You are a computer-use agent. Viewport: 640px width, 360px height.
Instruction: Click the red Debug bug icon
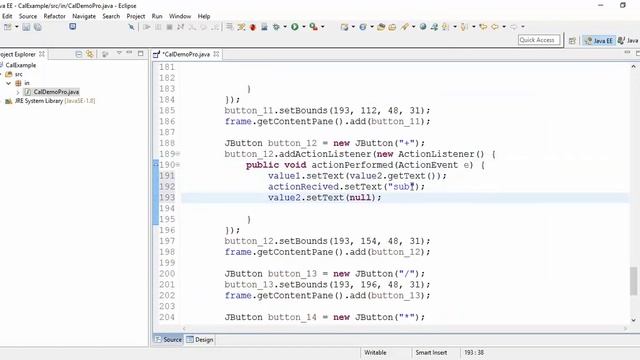(253, 27)
